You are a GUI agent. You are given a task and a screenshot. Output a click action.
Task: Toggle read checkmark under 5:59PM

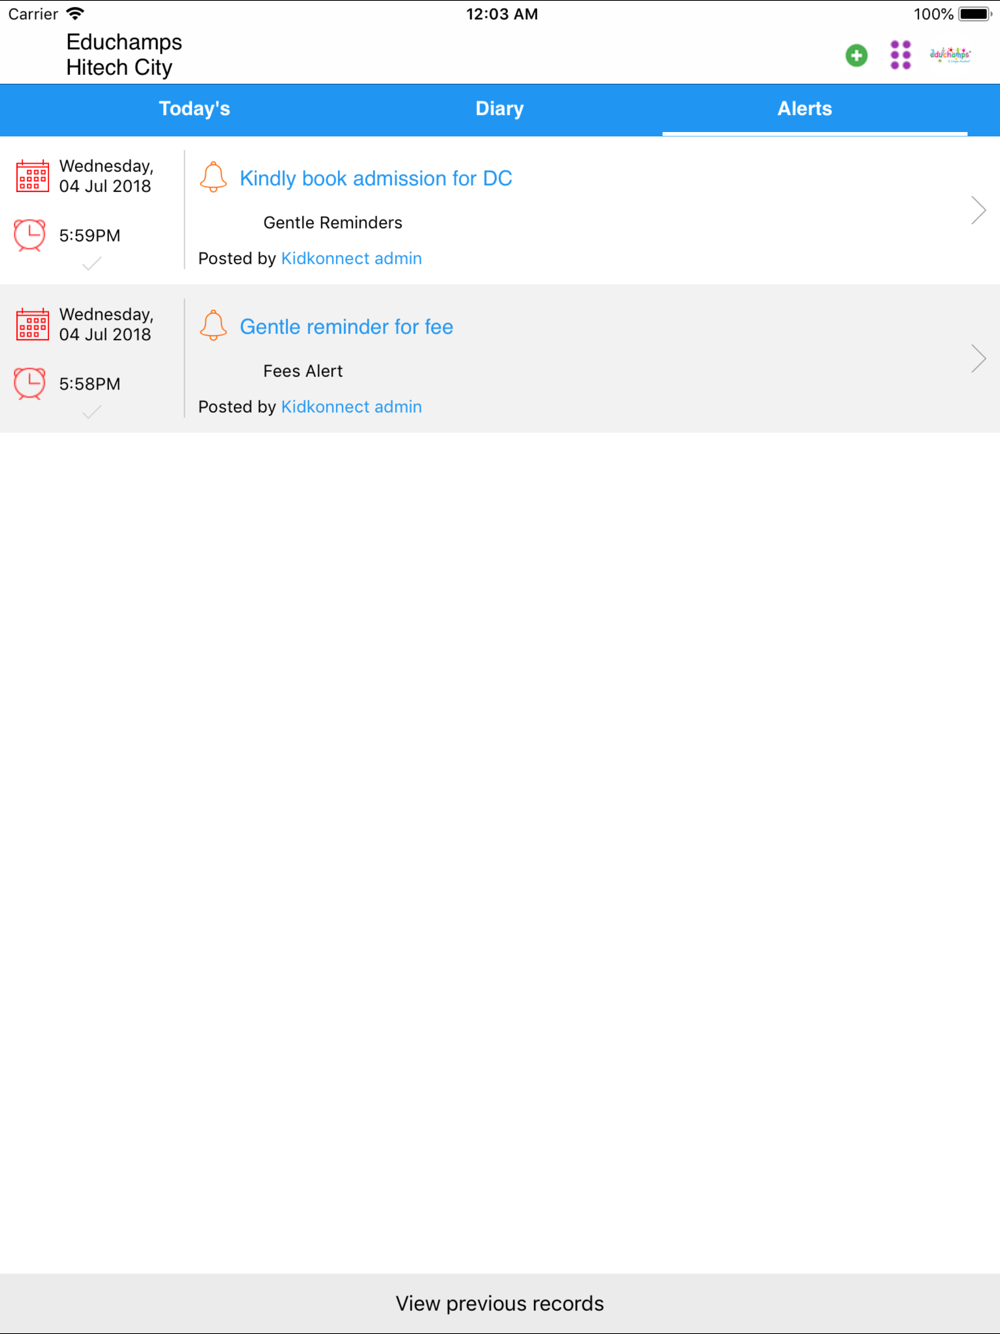pyautogui.click(x=91, y=264)
